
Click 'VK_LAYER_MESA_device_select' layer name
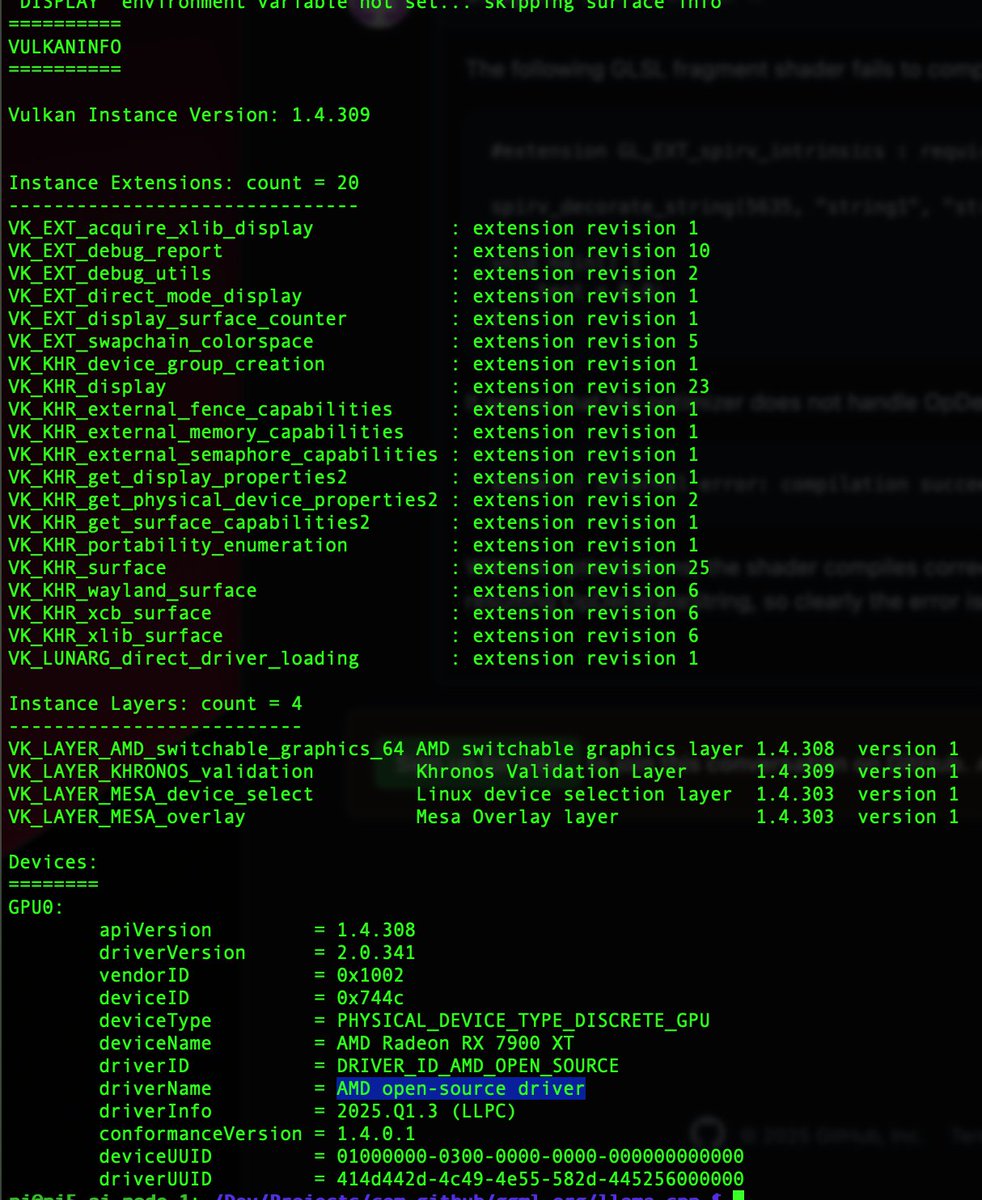pos(161,795)
